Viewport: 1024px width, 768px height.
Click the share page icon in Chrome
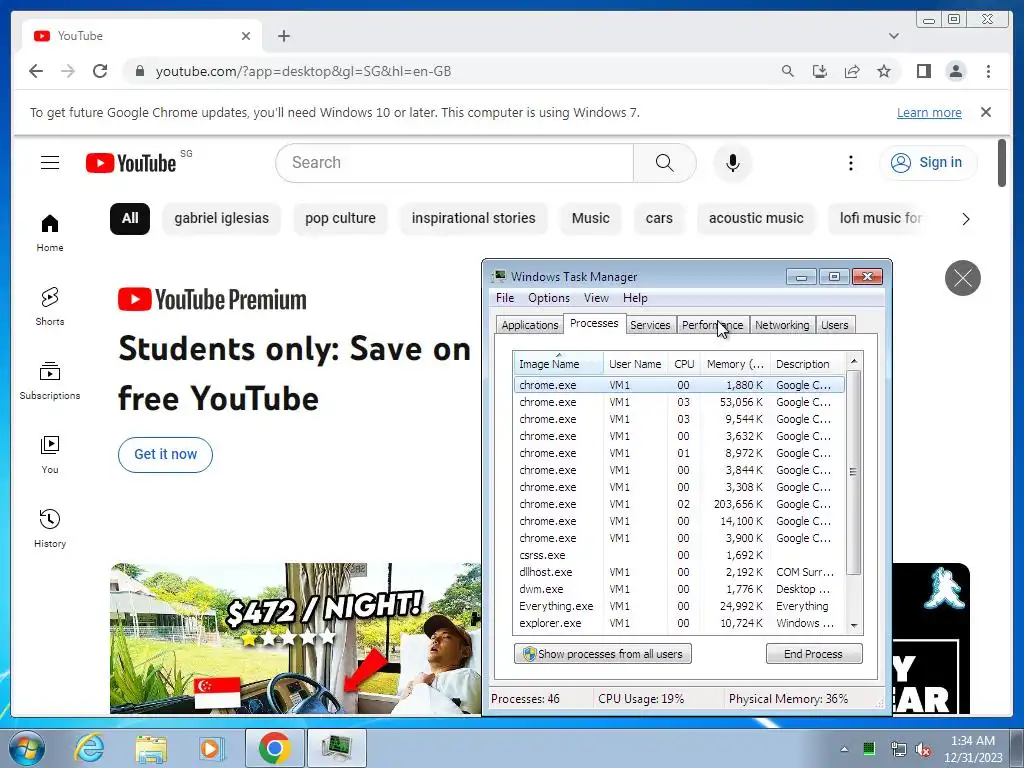click(x=852, y=71)
